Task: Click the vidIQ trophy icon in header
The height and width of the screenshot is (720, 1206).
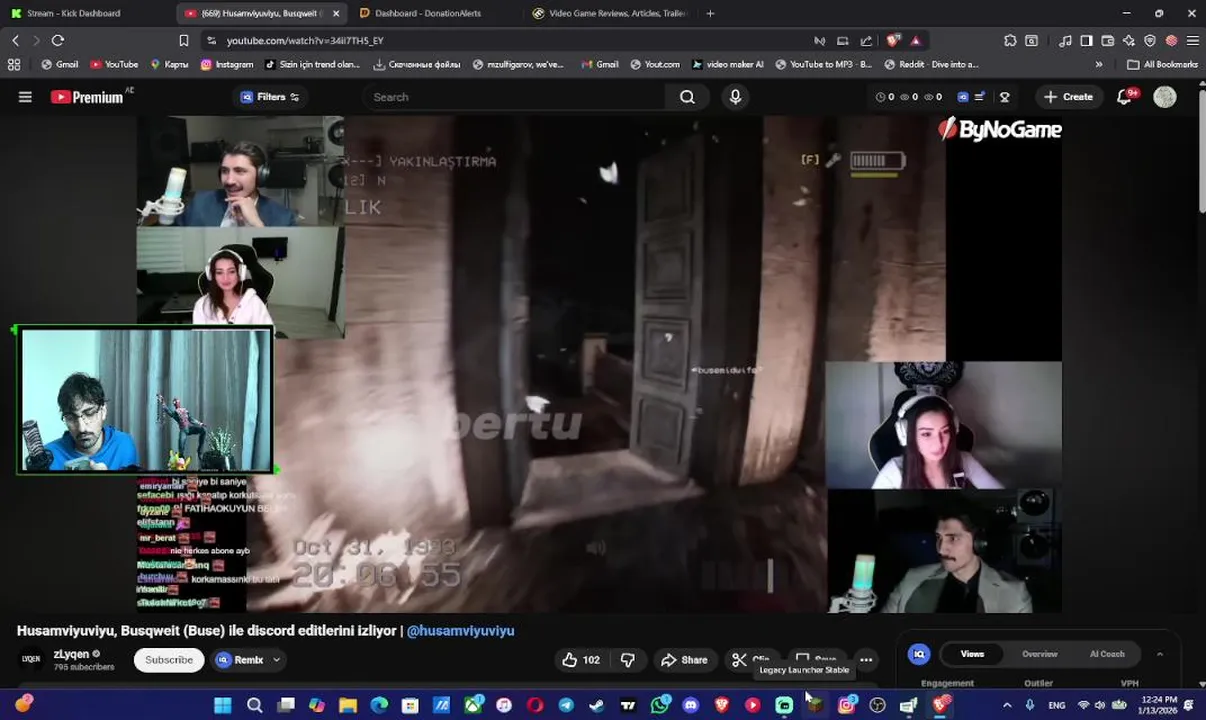Action: pos(1004,97)
